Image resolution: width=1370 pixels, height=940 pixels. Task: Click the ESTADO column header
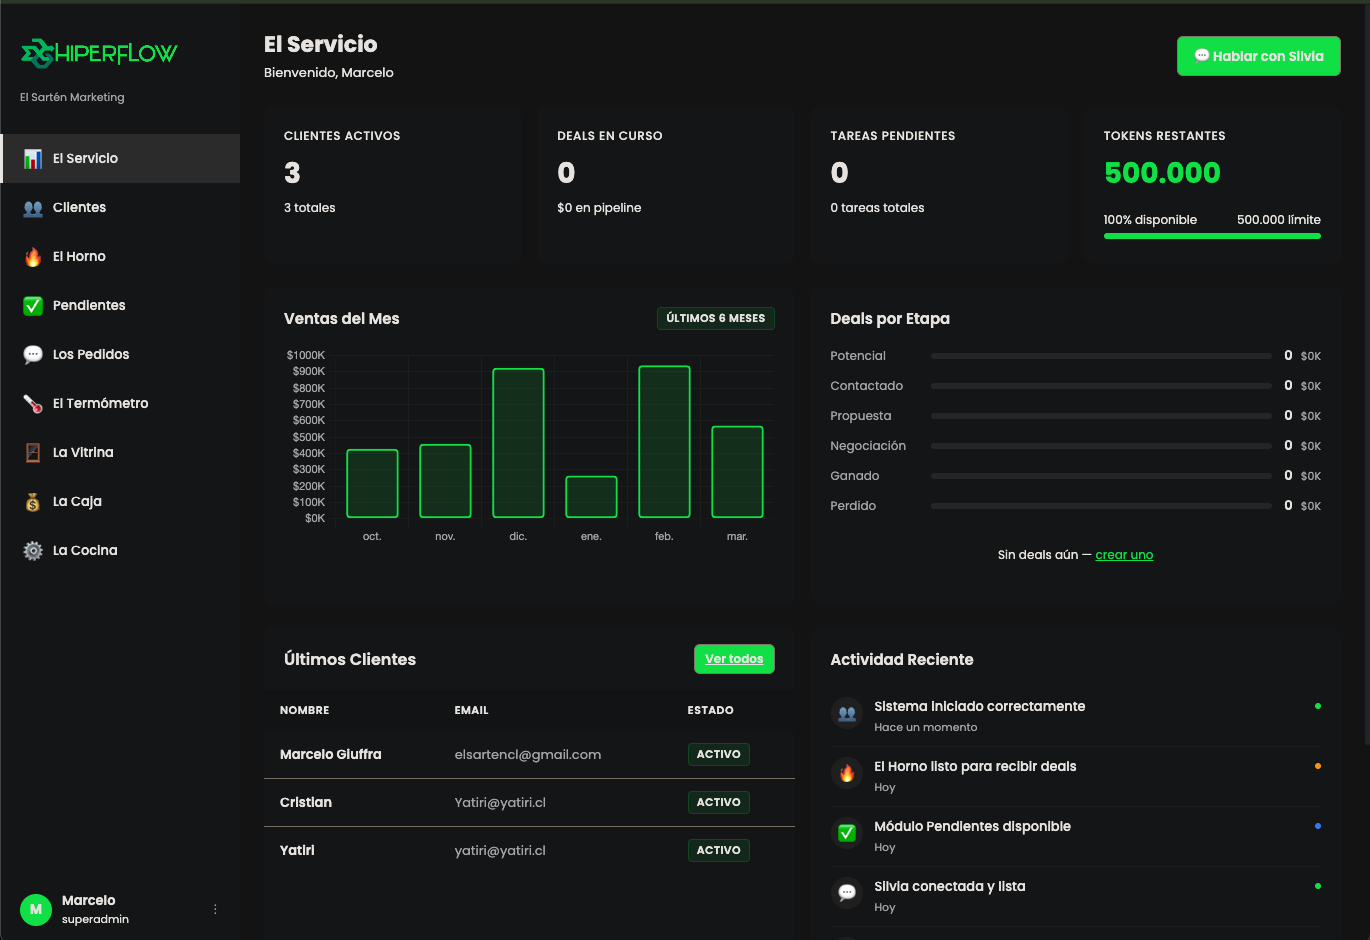[711, 711]
